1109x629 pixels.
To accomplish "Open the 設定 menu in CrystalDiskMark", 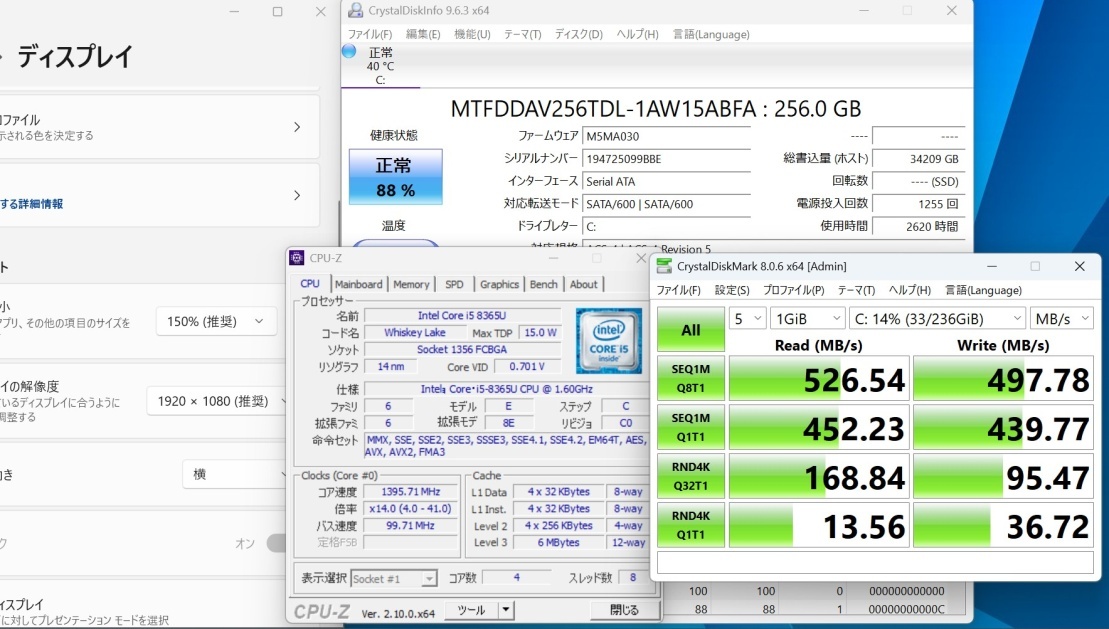I will (x=732, y=290).
